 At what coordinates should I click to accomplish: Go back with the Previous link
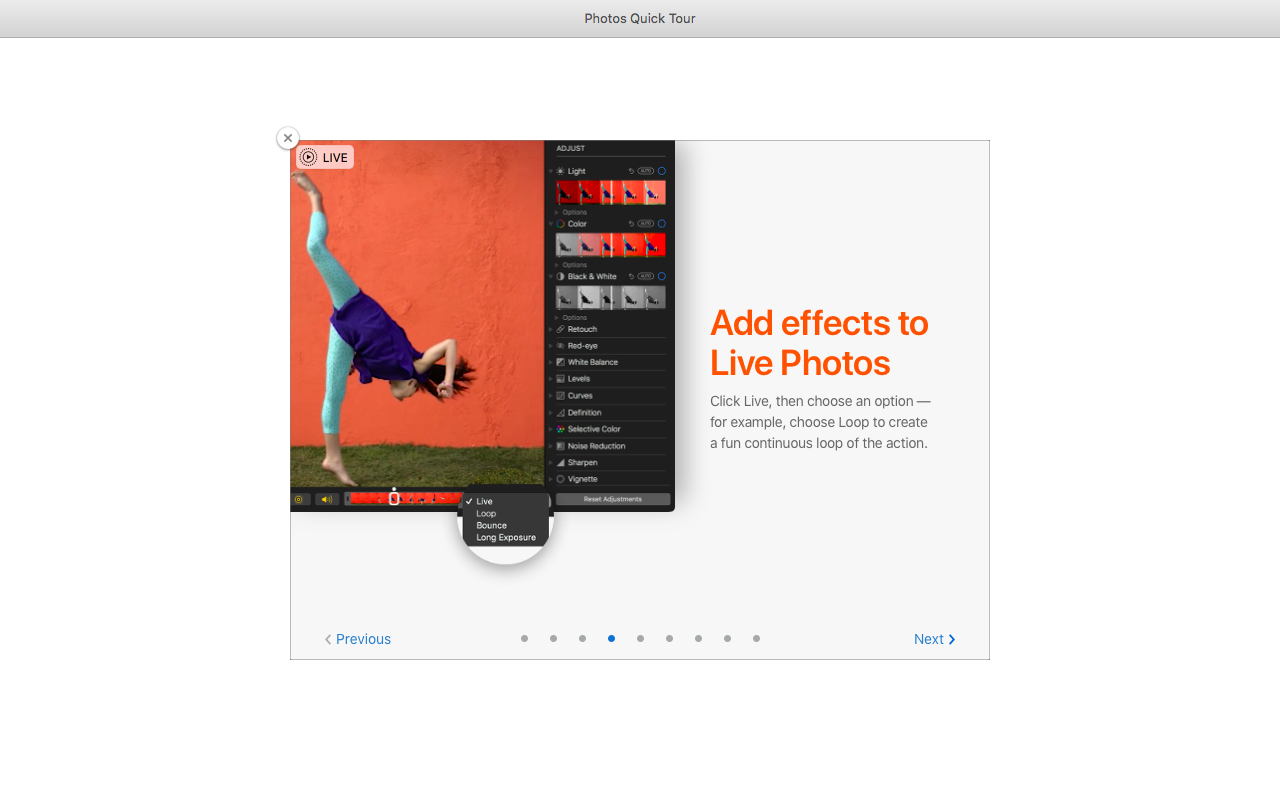click(x=358, y=639)
